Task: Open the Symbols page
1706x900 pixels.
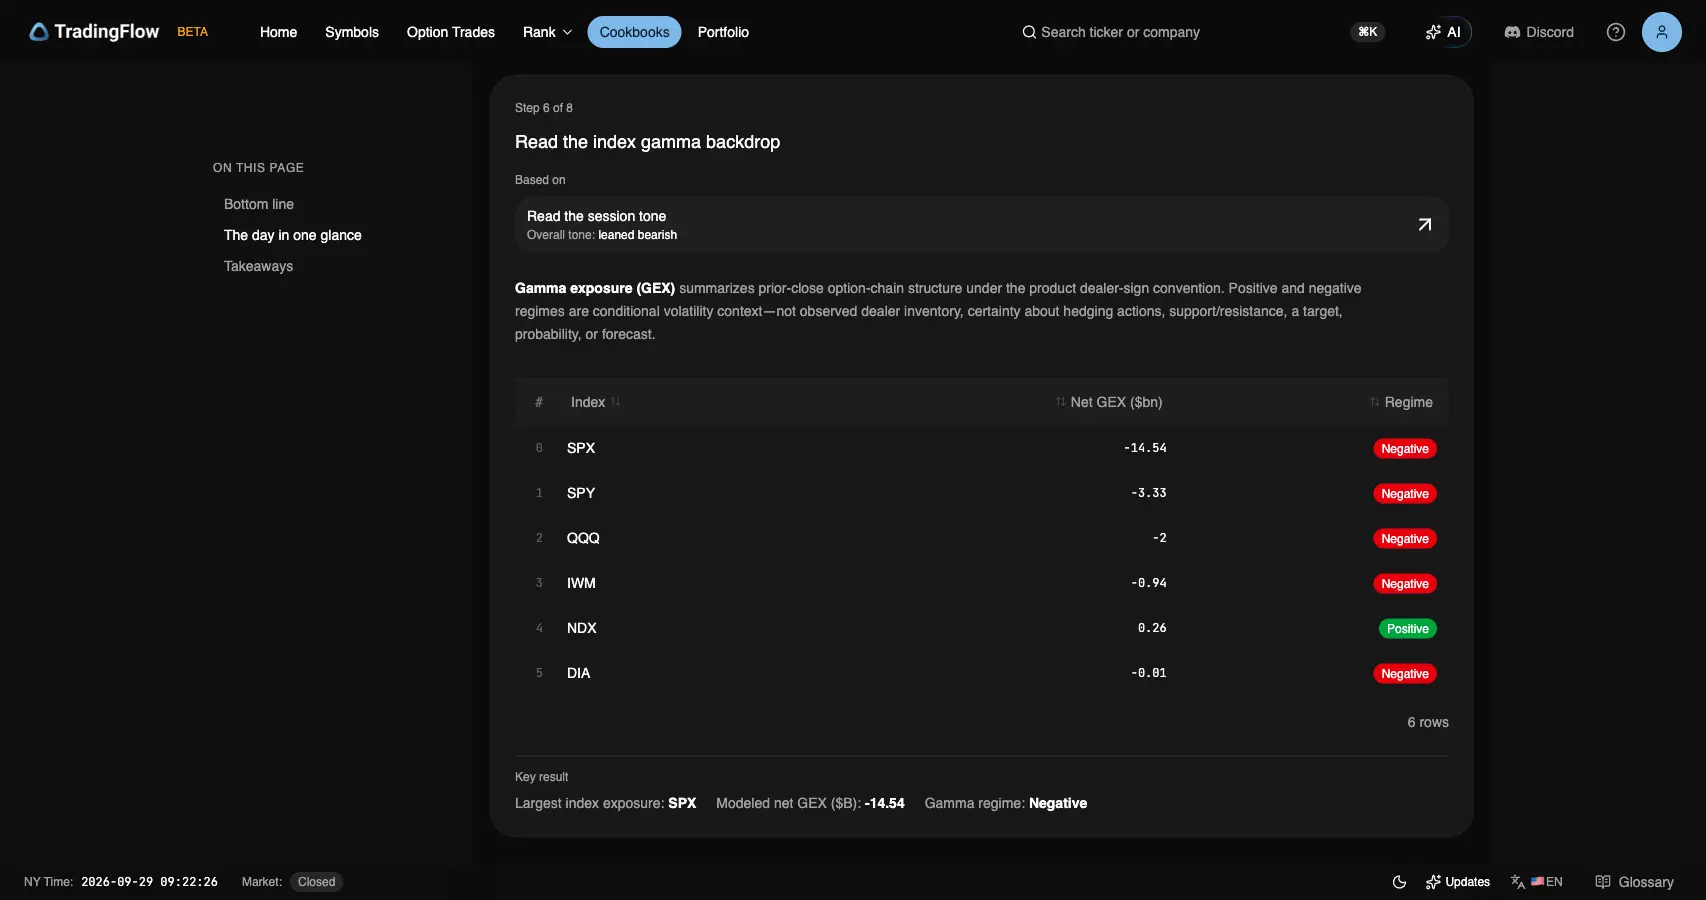Action: click(352, 32)
